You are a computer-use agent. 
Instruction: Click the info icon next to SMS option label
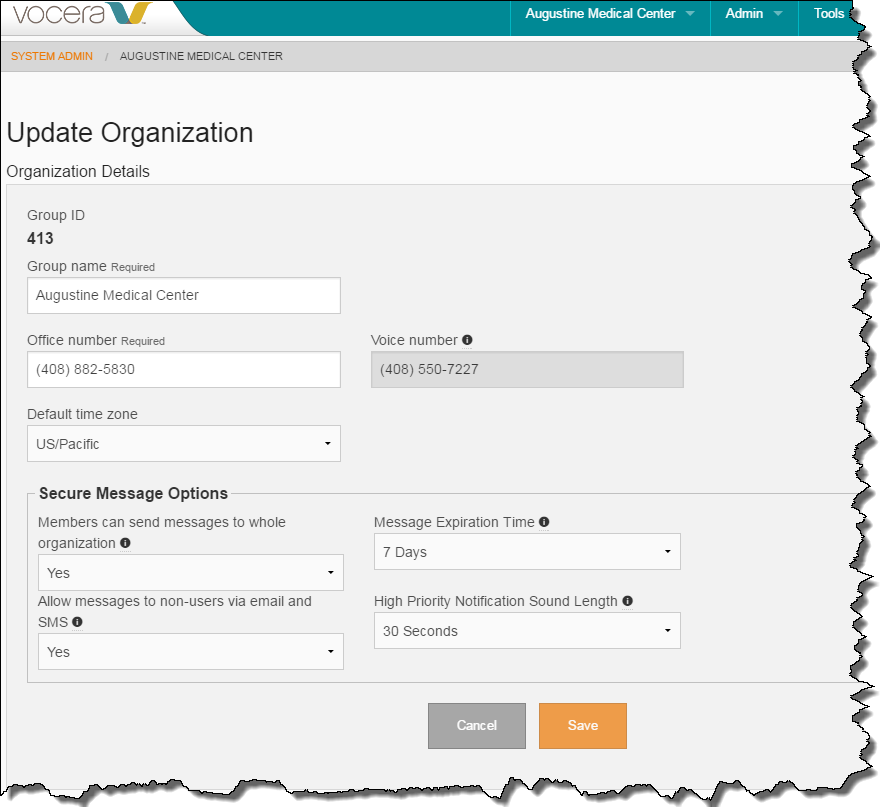[x=77, y=622]
